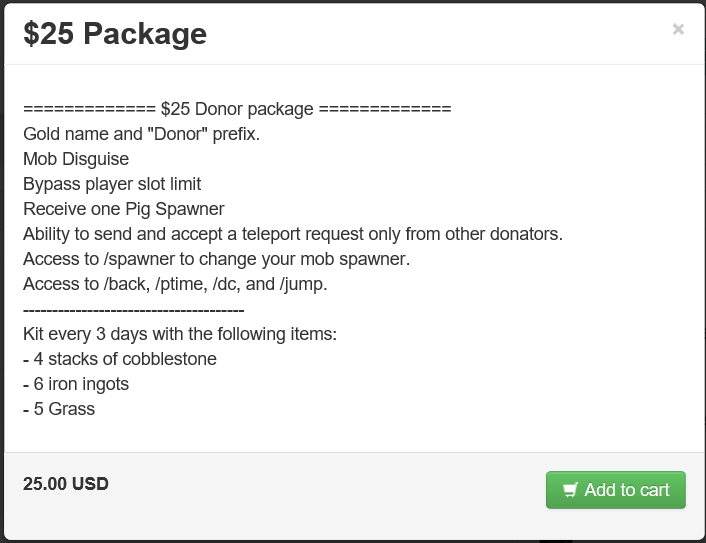Select the Access to /back line
This screenshot has height=543, width=706.
coord(175,284)
